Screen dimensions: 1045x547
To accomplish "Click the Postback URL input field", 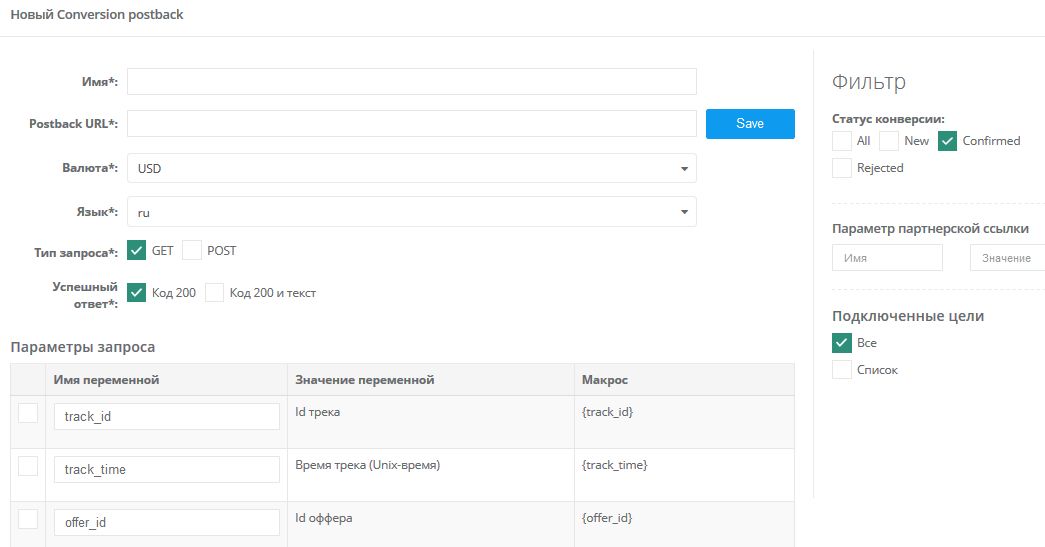I will click(411, 124).
